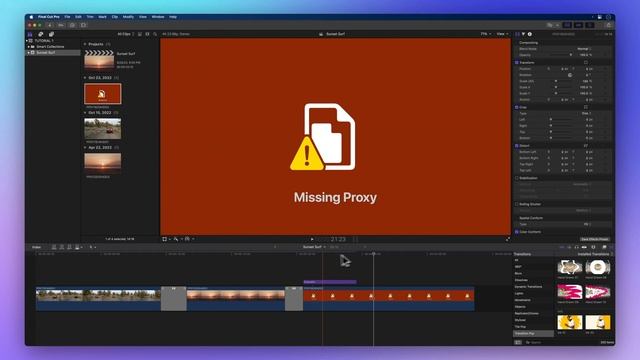Enable the Stabilization checkbox
Viewport: 640px width, 360px height.
click(517, 178)
